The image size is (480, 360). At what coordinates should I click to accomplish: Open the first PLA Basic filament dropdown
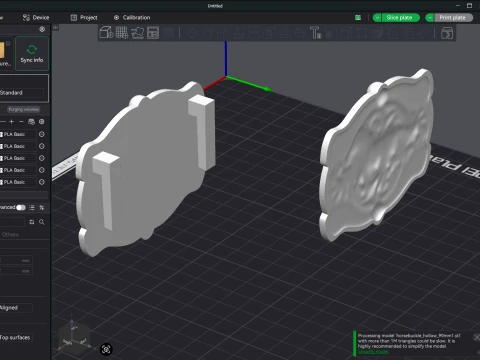[x=18, y=134]
